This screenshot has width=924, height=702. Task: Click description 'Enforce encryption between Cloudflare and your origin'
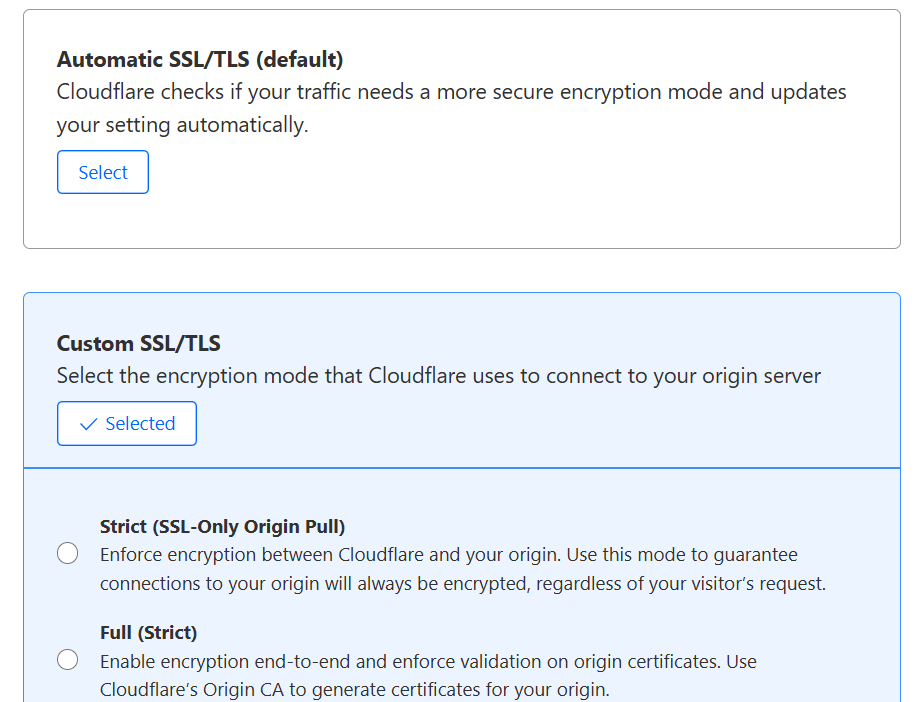(x=330, y=555)
